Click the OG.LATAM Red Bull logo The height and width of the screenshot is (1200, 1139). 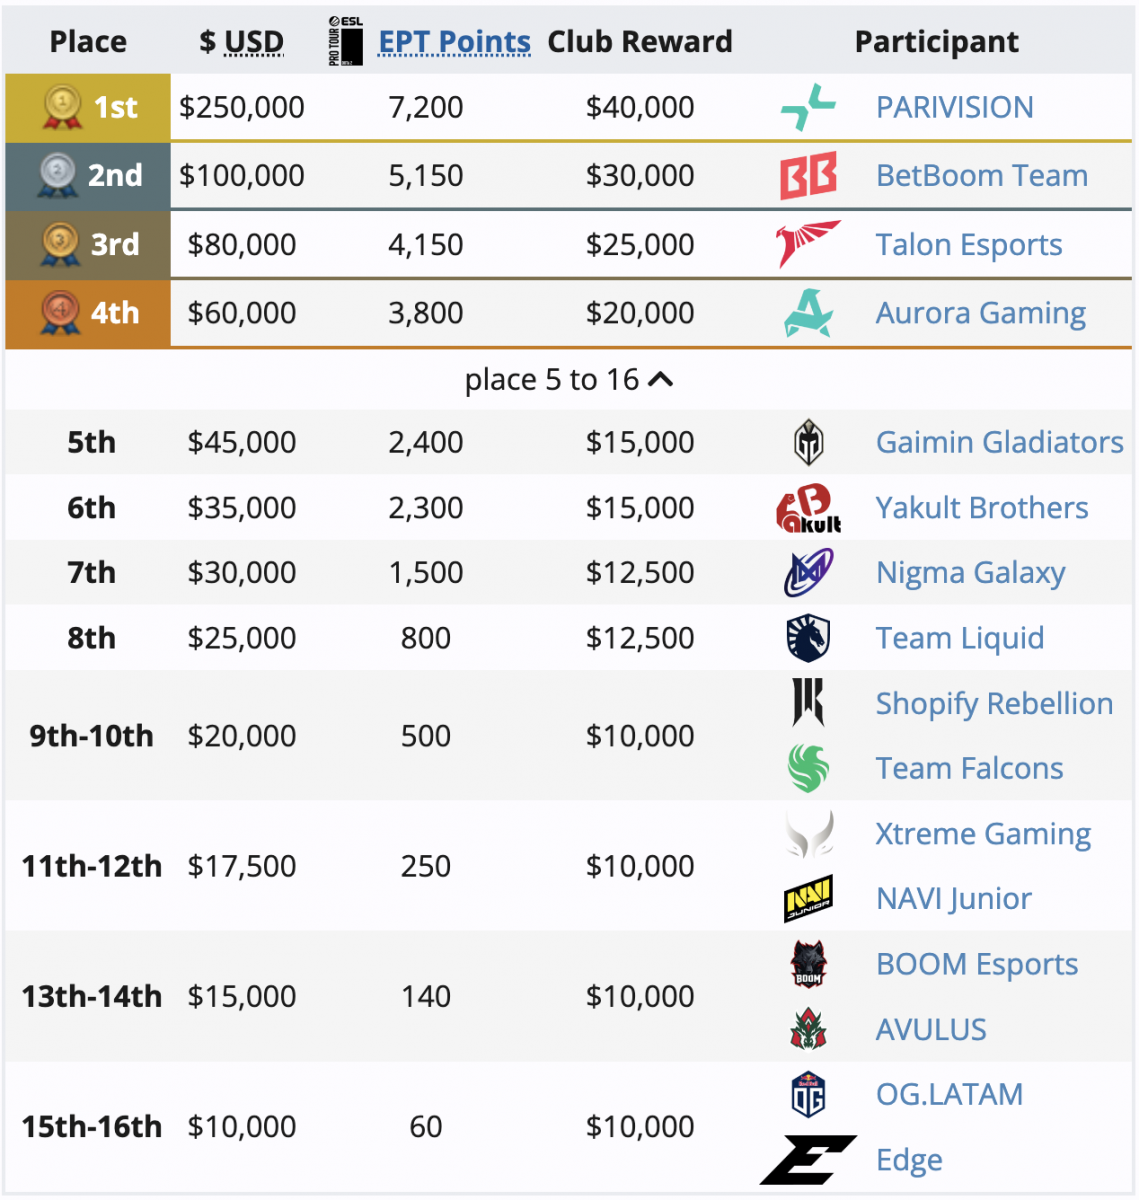(x=808, y=1095)
